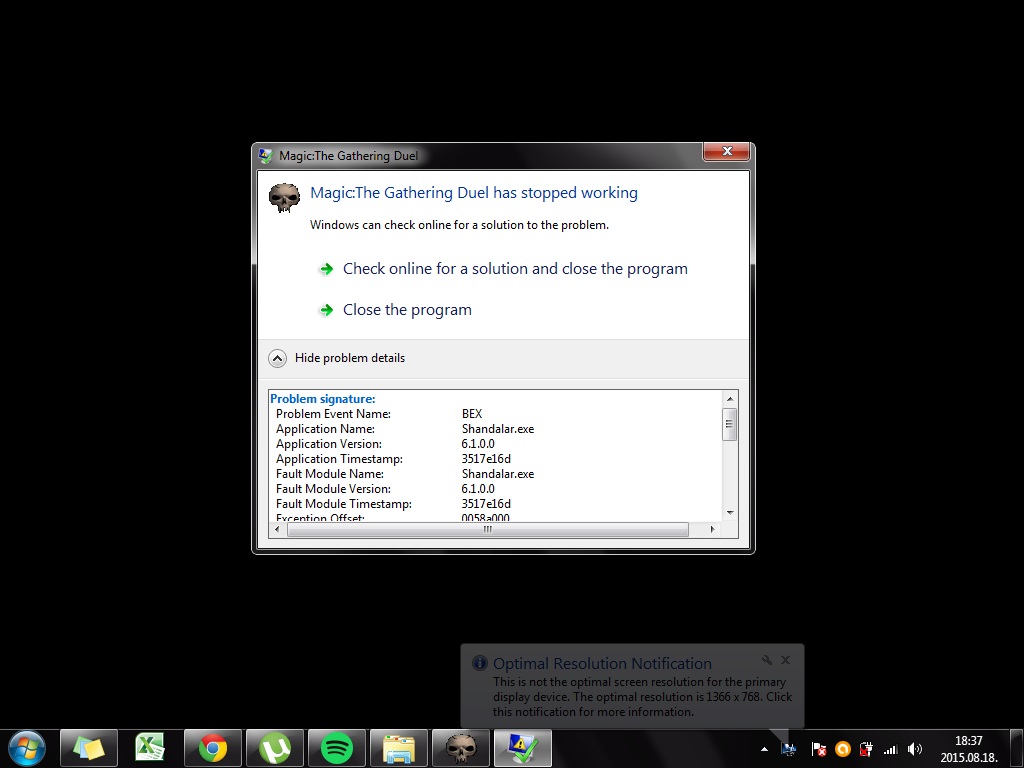Switch to Spotify on the taskbar
The width and height of the screenshot is (1024, 768).
[337, 748]
